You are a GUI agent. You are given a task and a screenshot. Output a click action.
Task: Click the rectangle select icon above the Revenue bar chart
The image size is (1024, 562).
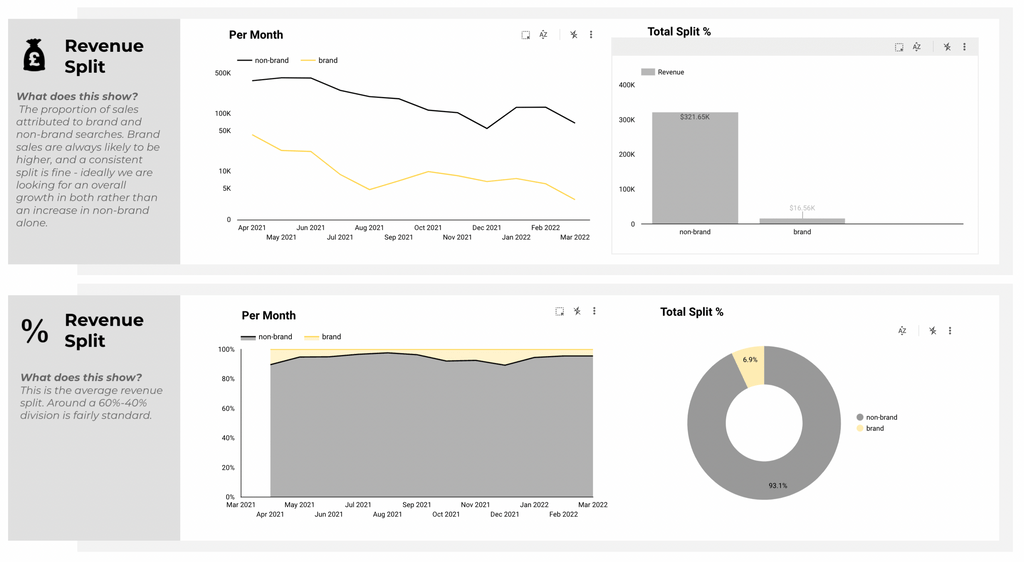click(899, 47)
